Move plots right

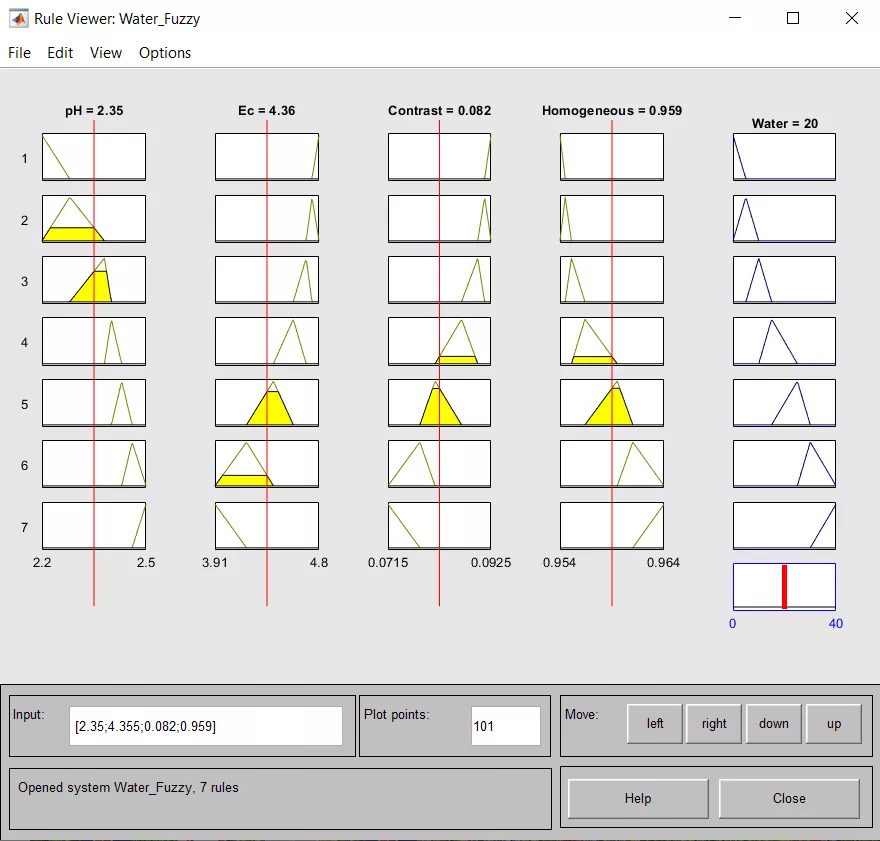714,724
